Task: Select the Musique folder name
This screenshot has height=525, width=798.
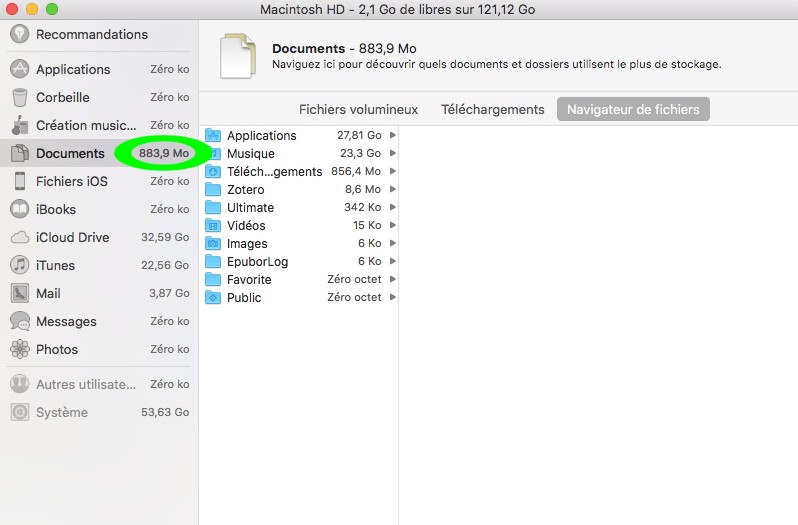Action: (x=250, y=154)
